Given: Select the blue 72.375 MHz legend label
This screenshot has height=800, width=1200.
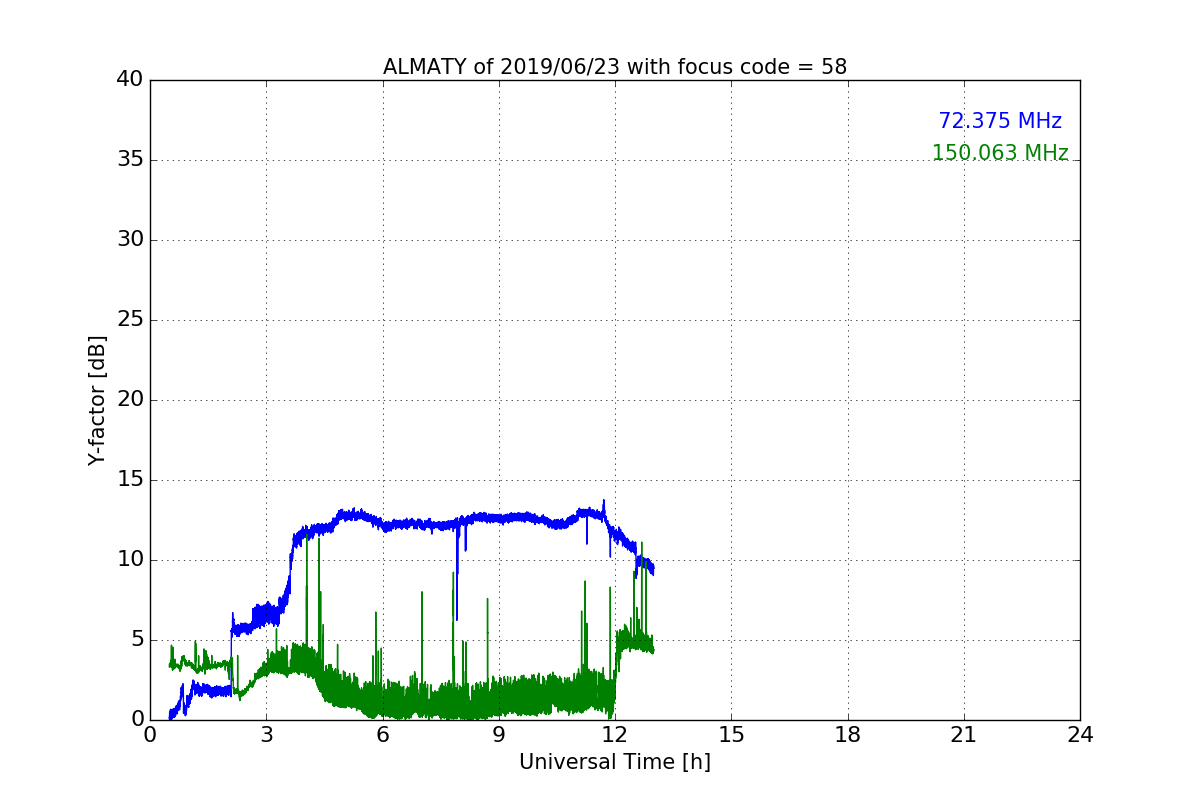Looking at the screenshot, I should 1000,121.
